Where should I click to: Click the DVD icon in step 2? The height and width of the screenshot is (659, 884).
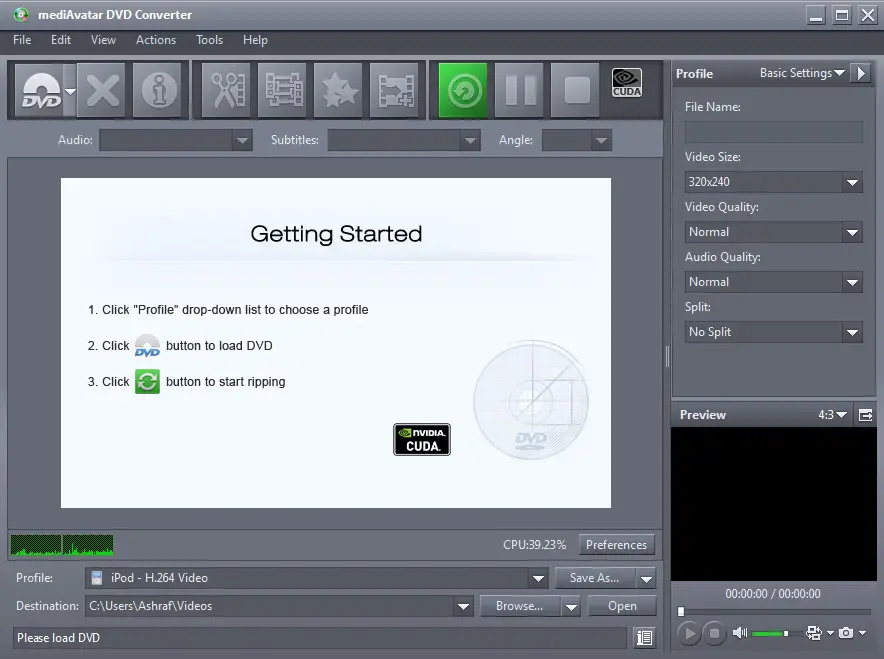point(147,346)
